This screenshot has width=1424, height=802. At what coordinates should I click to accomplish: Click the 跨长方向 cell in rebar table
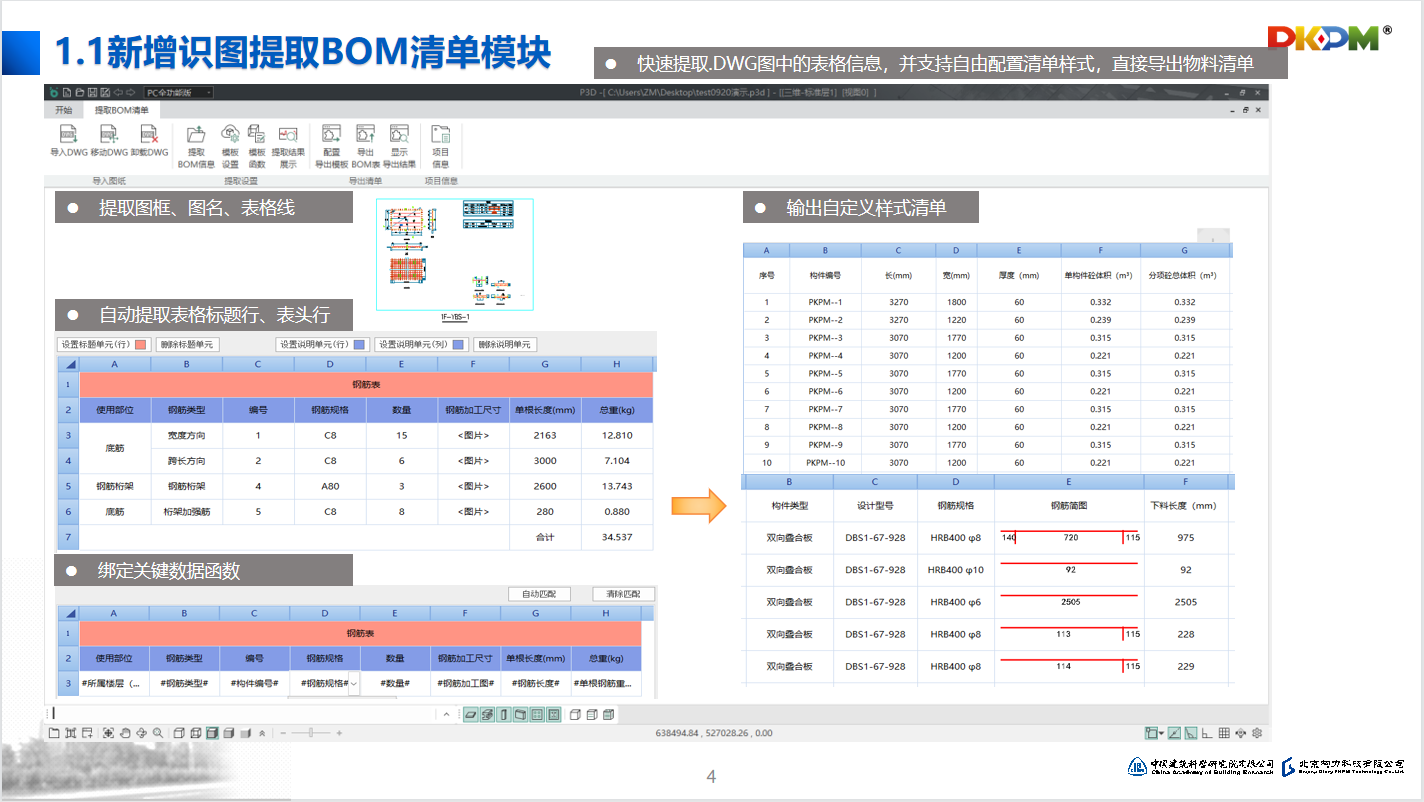[186, 461]
